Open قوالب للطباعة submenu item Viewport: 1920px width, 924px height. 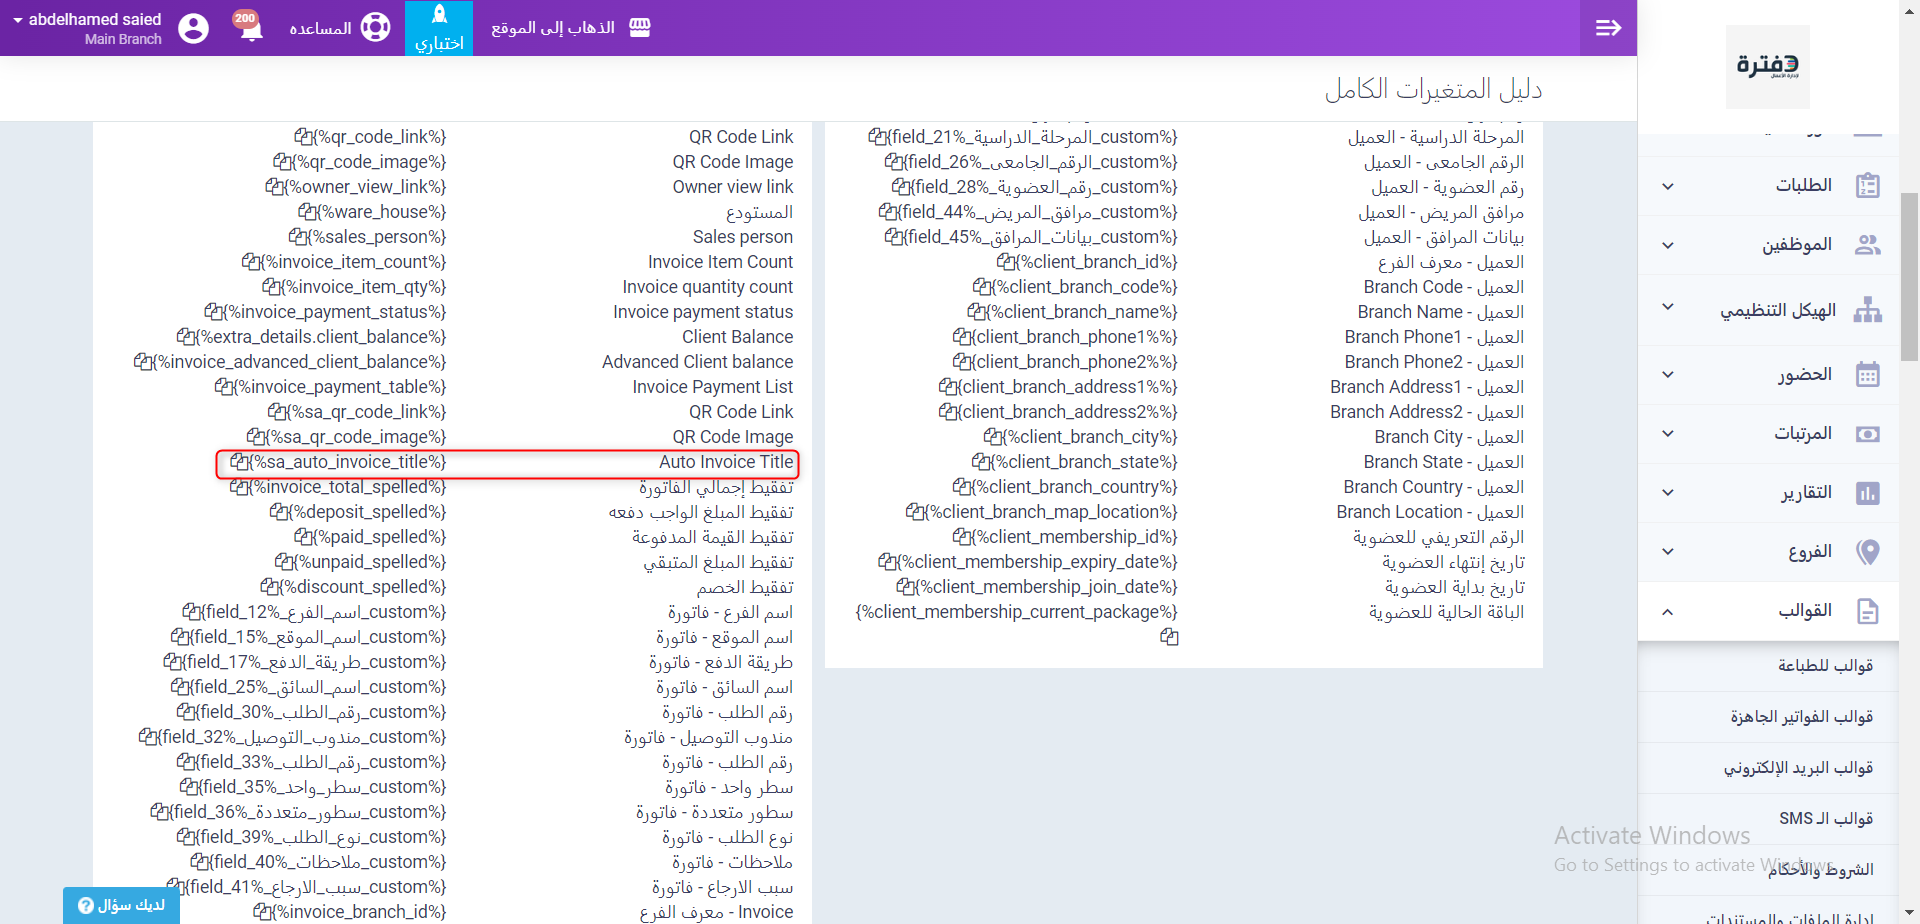point(1825,666)
